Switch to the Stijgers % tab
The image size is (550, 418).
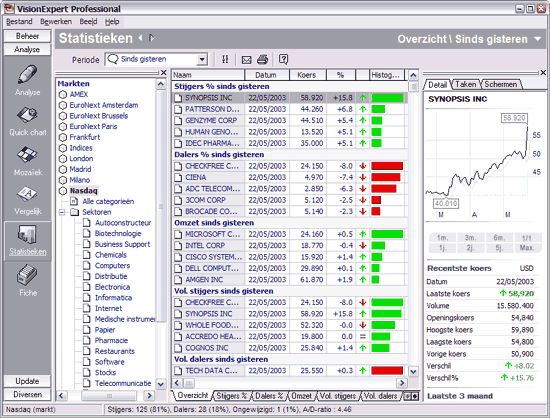click(231, 396)
